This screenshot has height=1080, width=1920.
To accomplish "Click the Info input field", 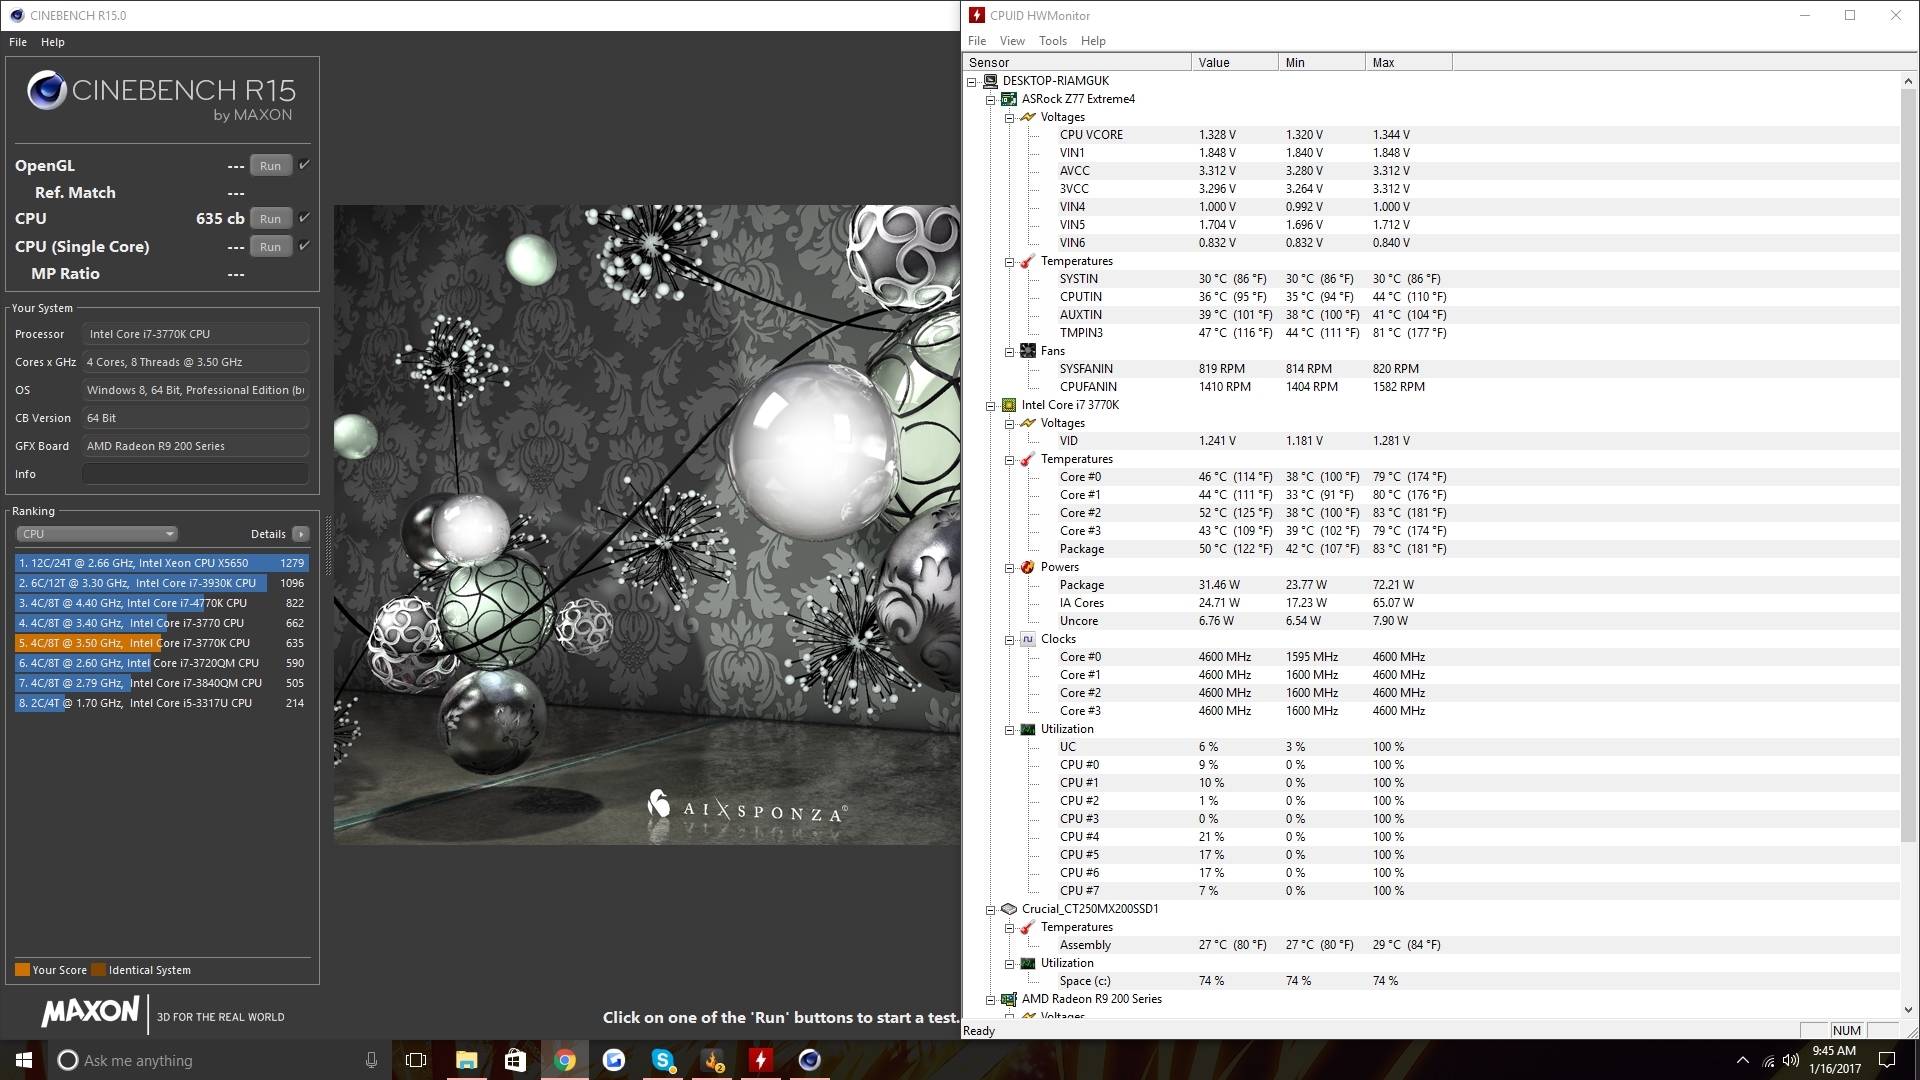I will [x=195, y=474].
